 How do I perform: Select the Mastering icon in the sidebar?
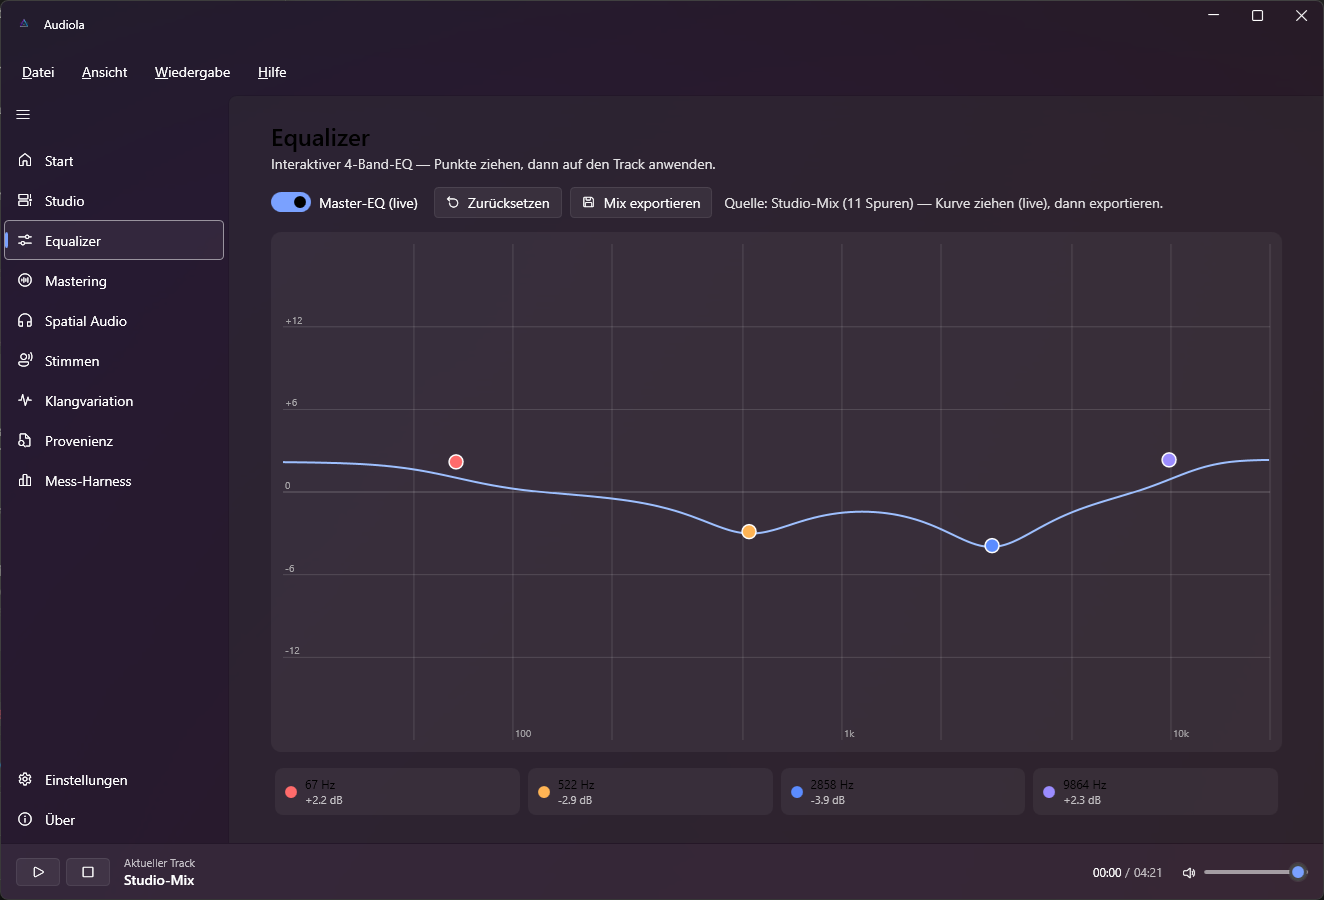pyautogui.click(x=25, y=281)
